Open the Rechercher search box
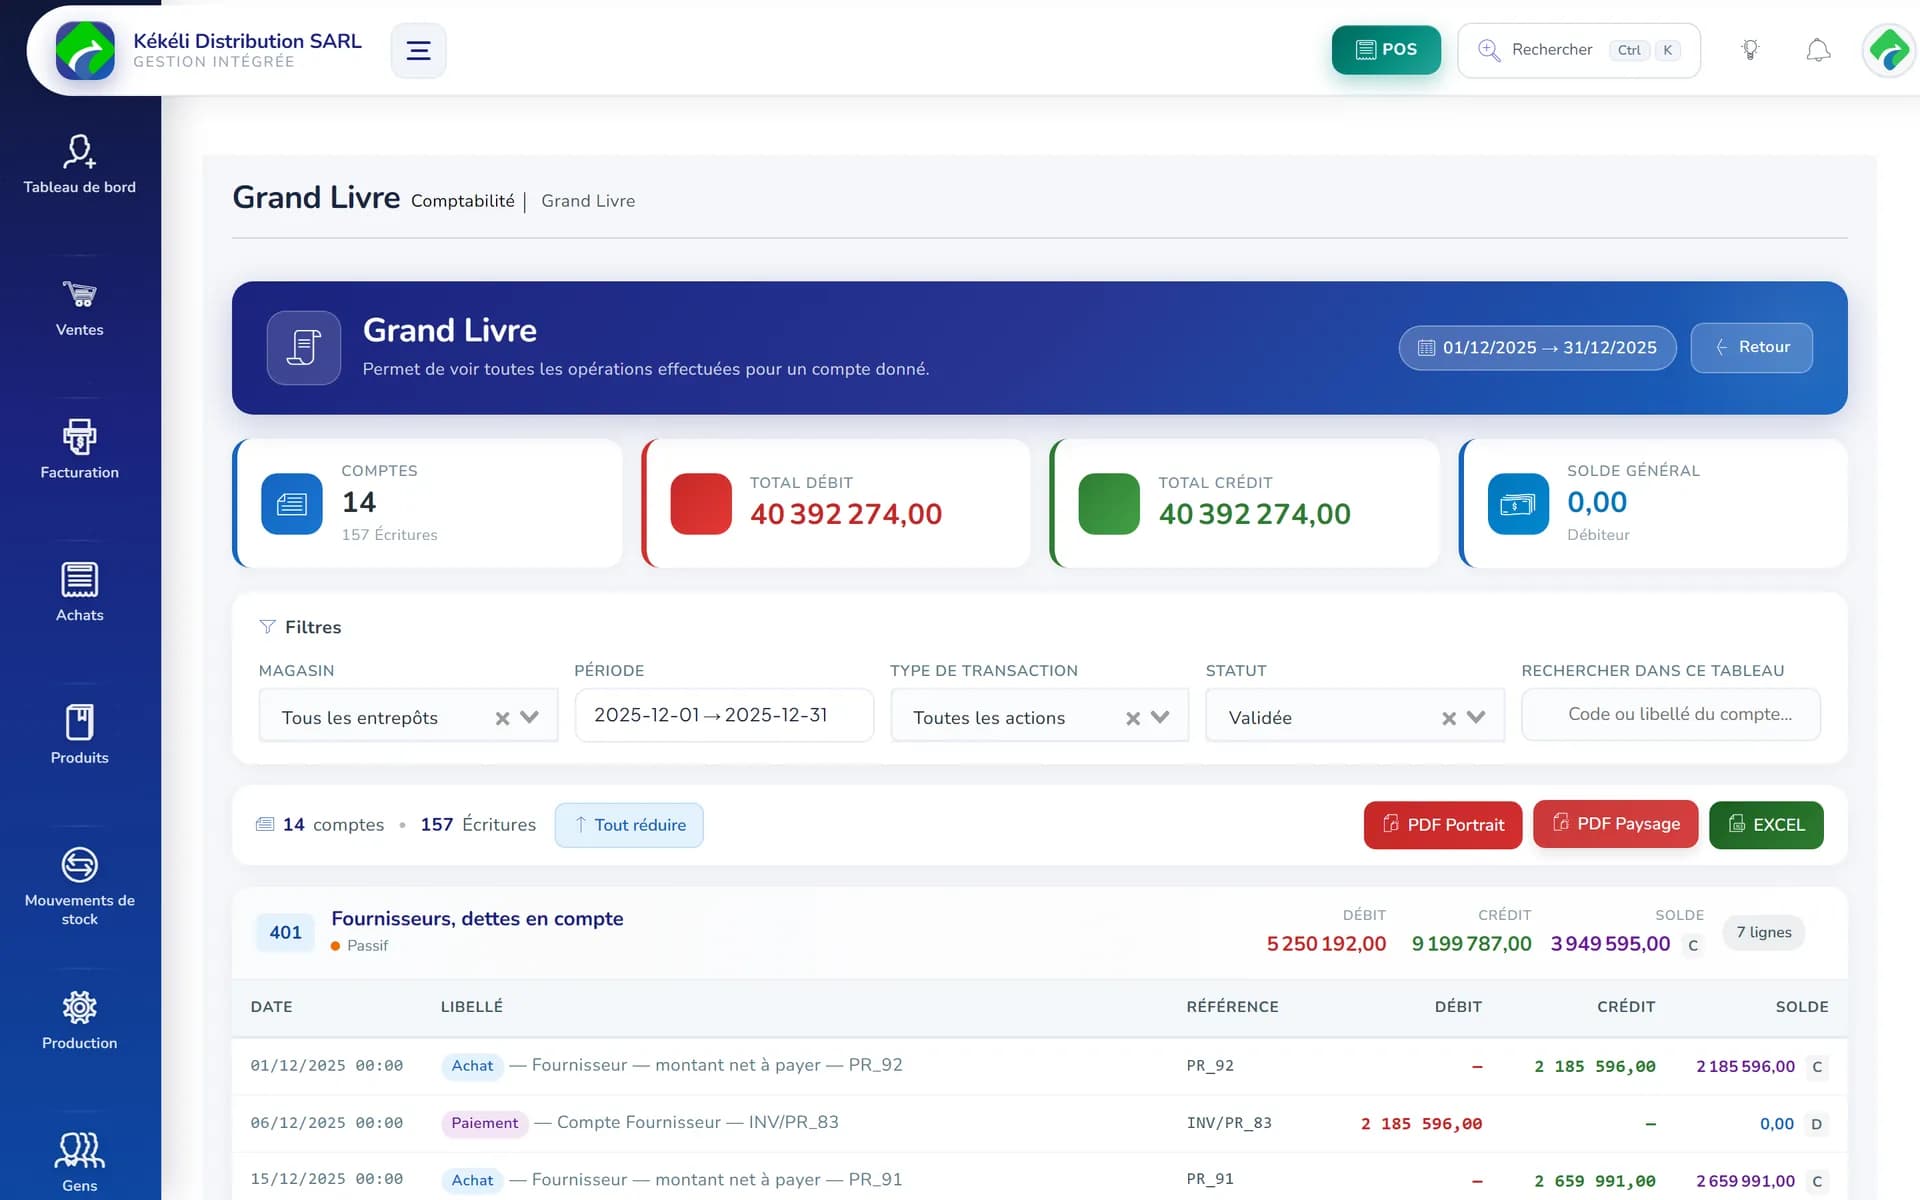This screenshot has height=1200, width=1920. pyautogui.click(x=1578, y=50)
